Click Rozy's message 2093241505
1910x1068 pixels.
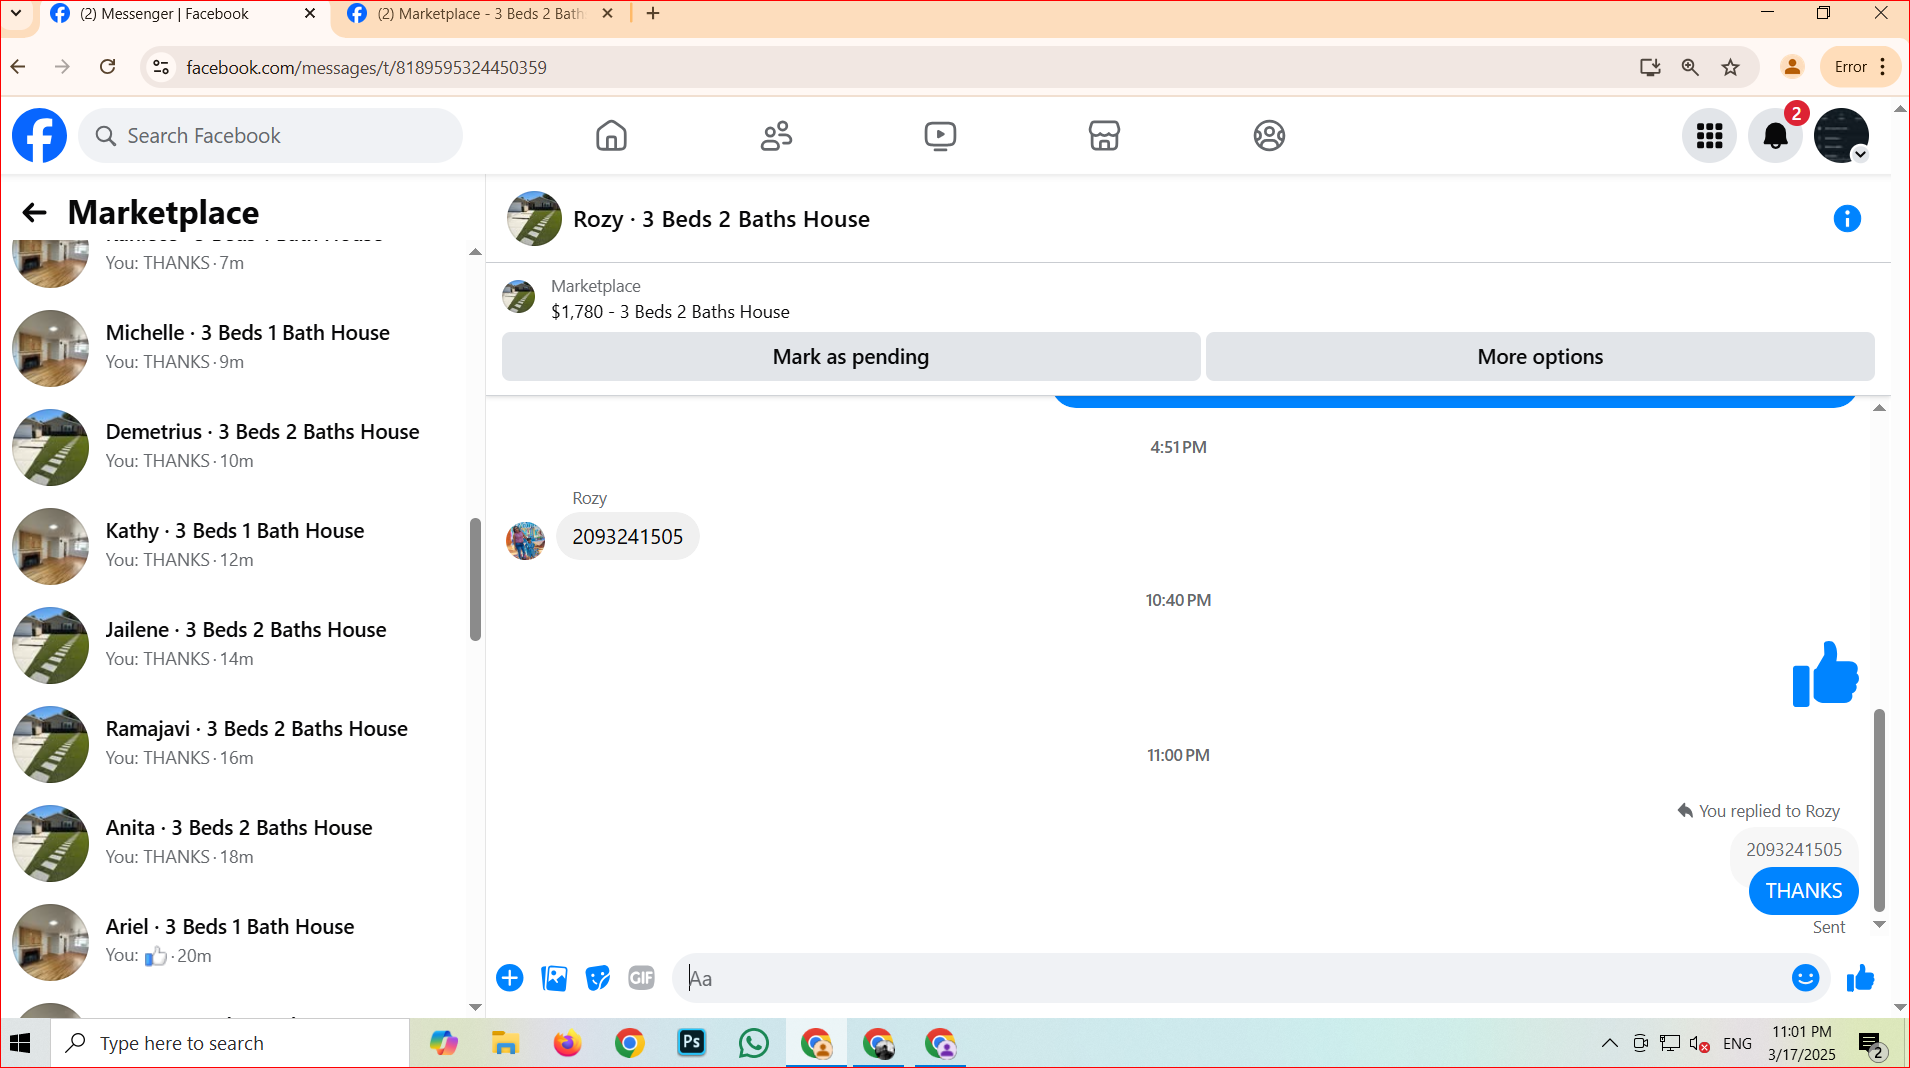click(628, 537)
